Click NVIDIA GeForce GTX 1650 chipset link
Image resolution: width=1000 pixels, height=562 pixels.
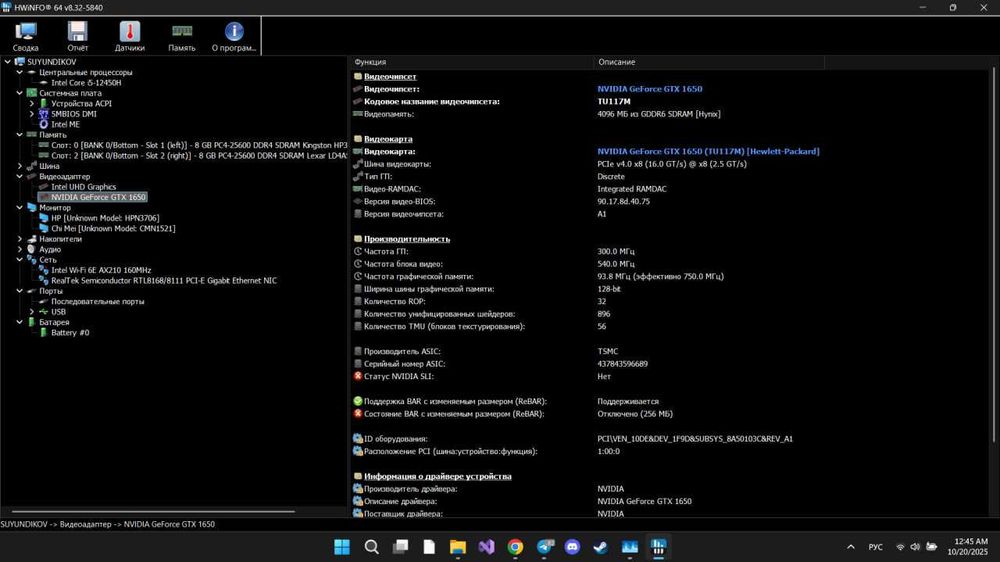click(x=649, y=89)
